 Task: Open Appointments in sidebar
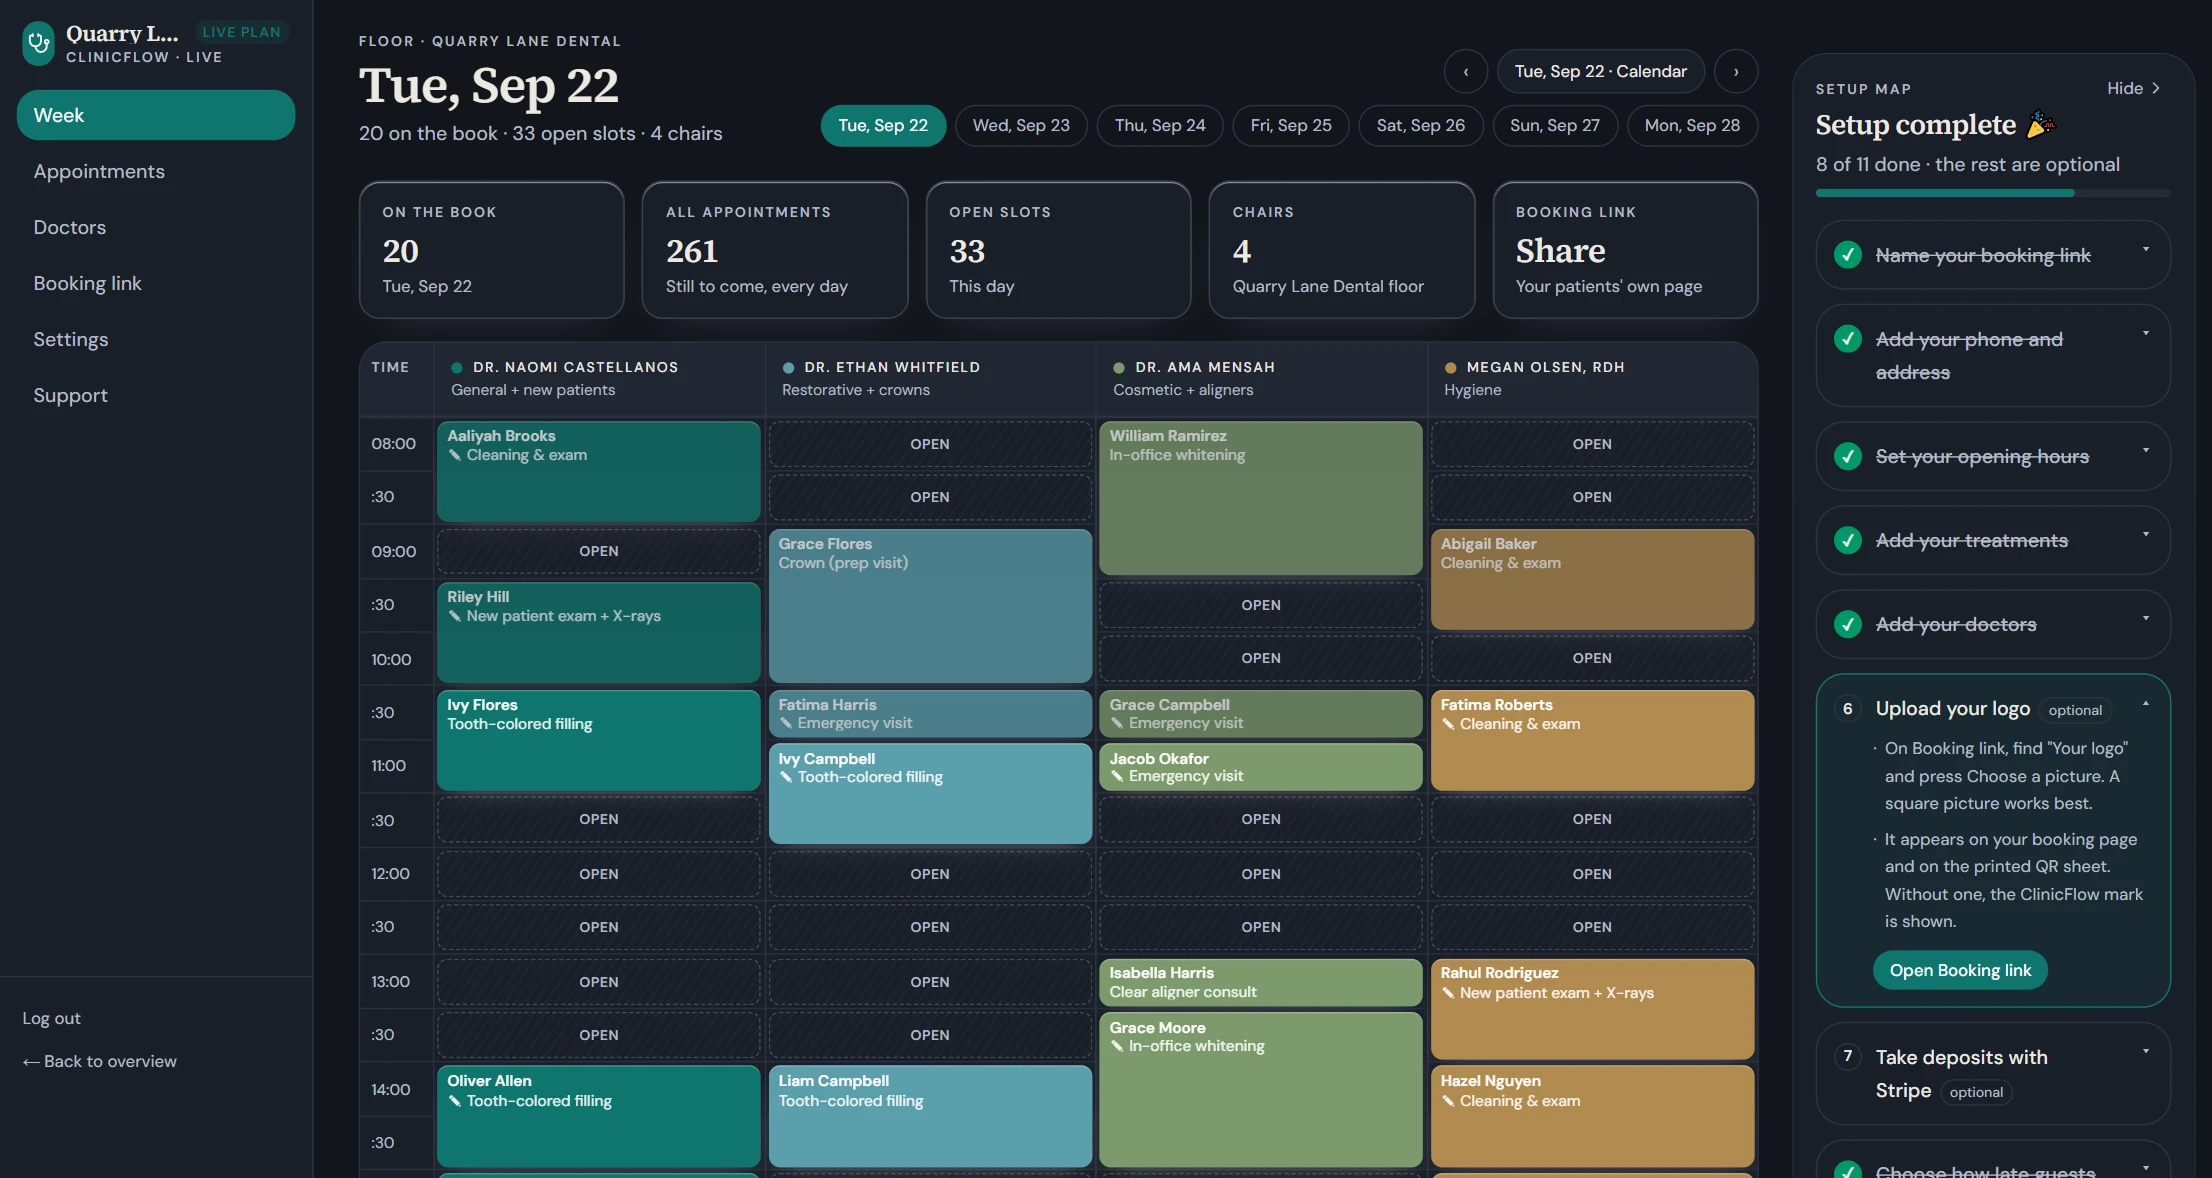click(156, 171)
